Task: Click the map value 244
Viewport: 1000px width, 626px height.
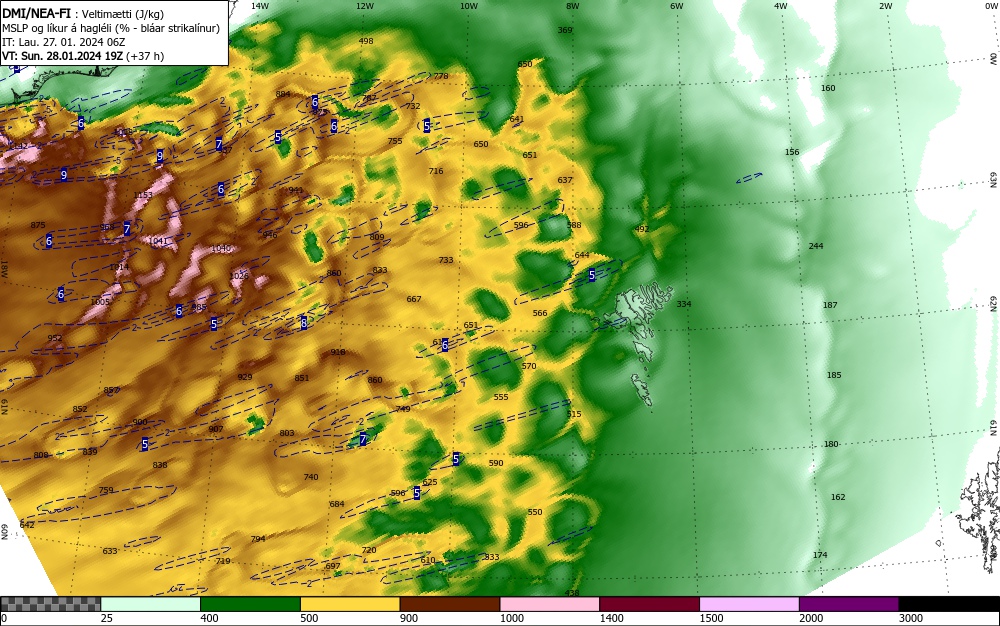Action: pos(816,245)
